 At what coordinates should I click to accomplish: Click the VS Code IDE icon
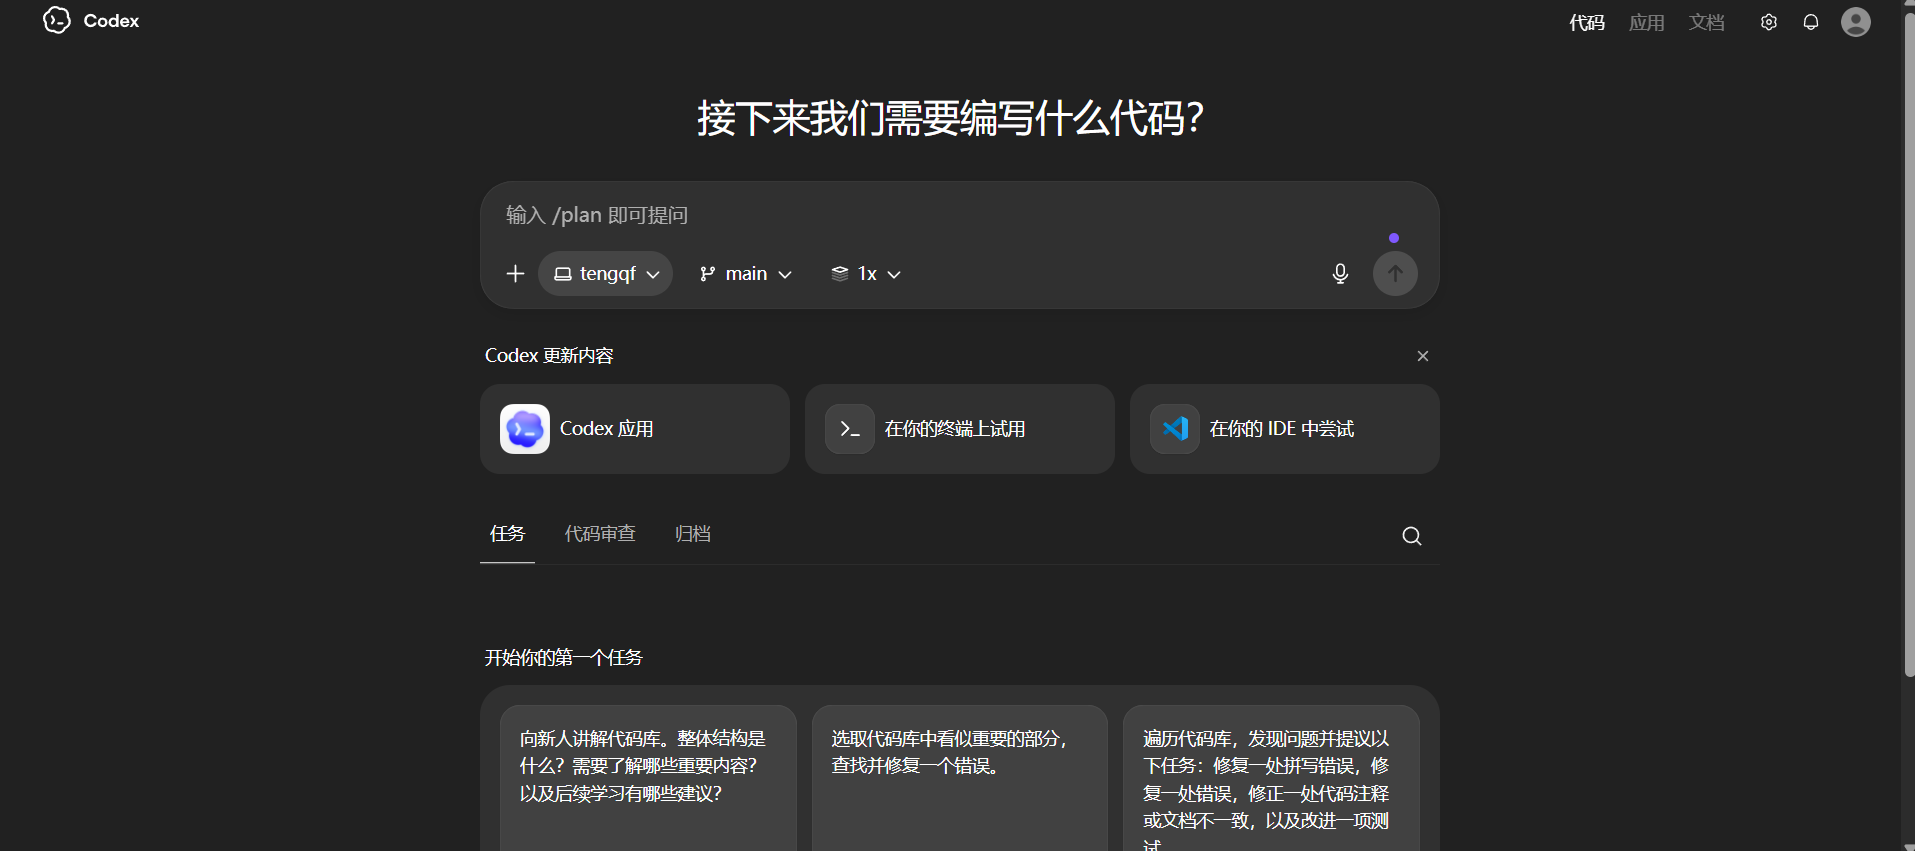coord(1175,429)
